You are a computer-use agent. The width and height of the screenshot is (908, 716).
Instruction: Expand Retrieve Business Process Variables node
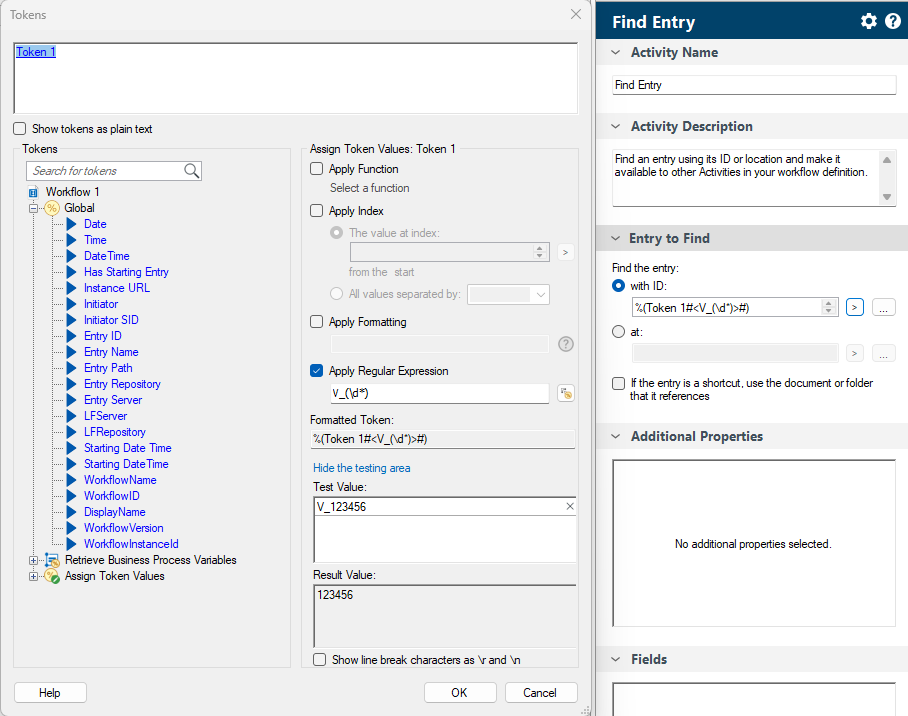33,560
